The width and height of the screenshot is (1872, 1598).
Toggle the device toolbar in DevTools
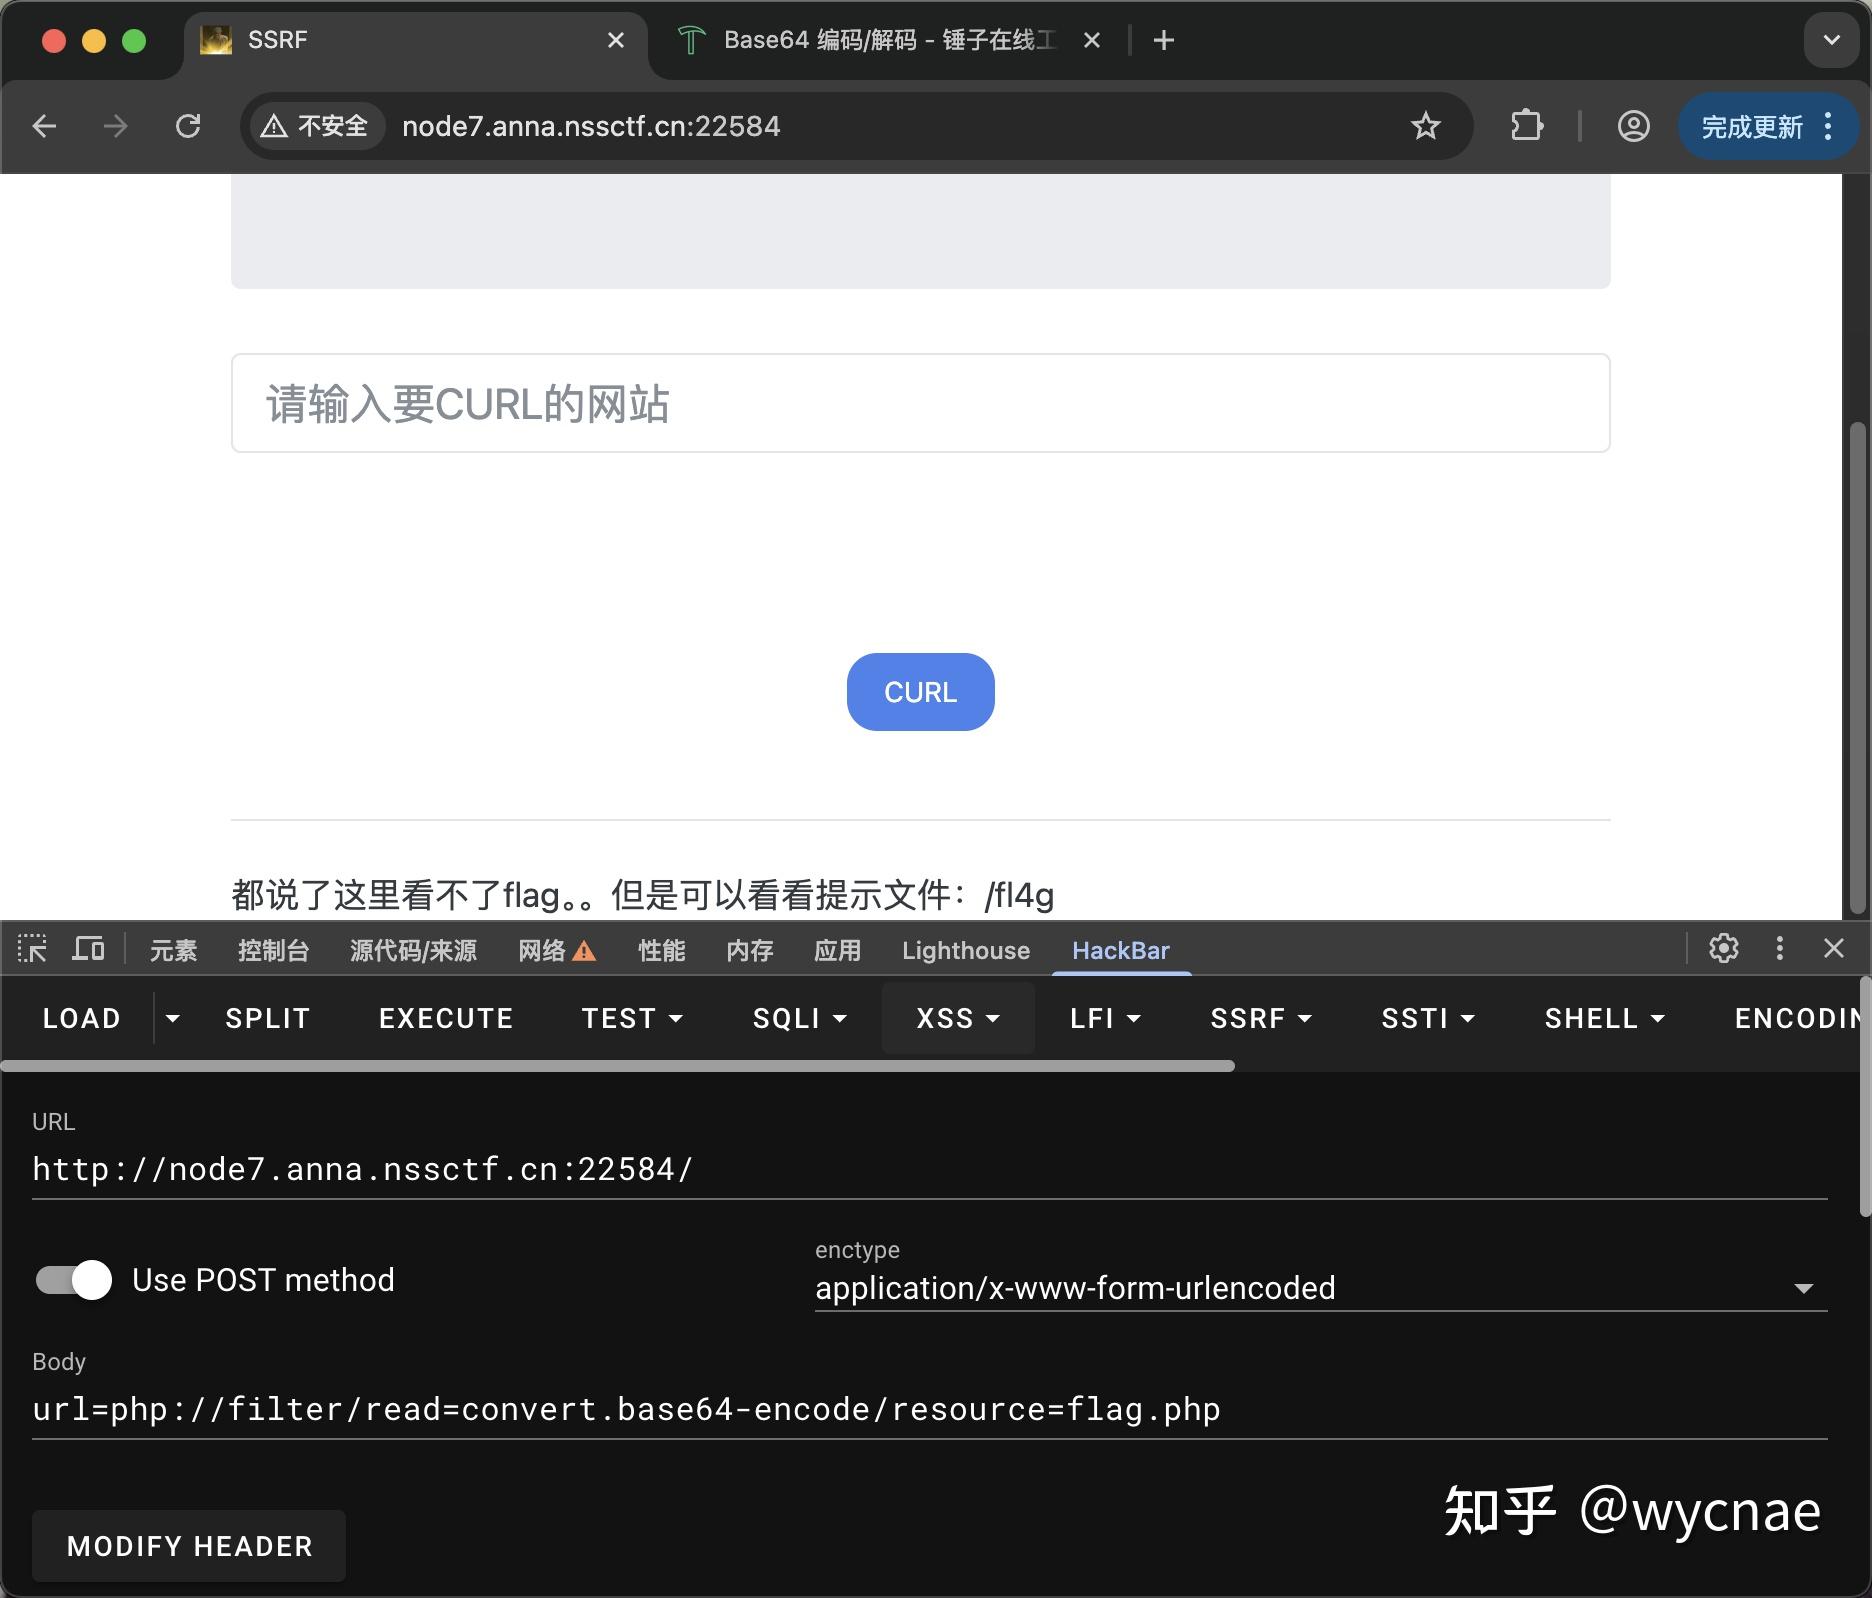[x=88, y=949]
